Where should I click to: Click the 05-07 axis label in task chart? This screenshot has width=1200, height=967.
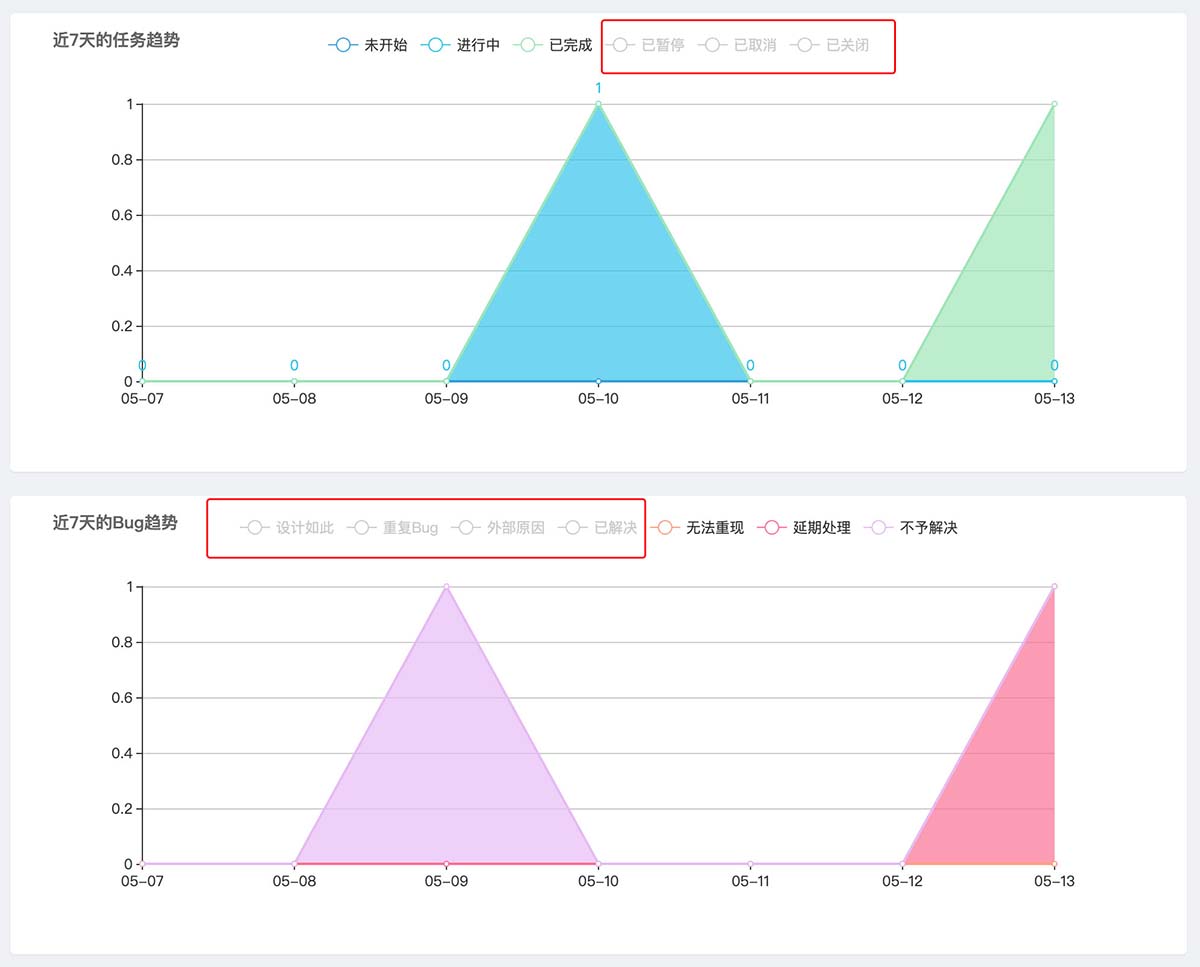pyautogui.click(x=142, y=398)
